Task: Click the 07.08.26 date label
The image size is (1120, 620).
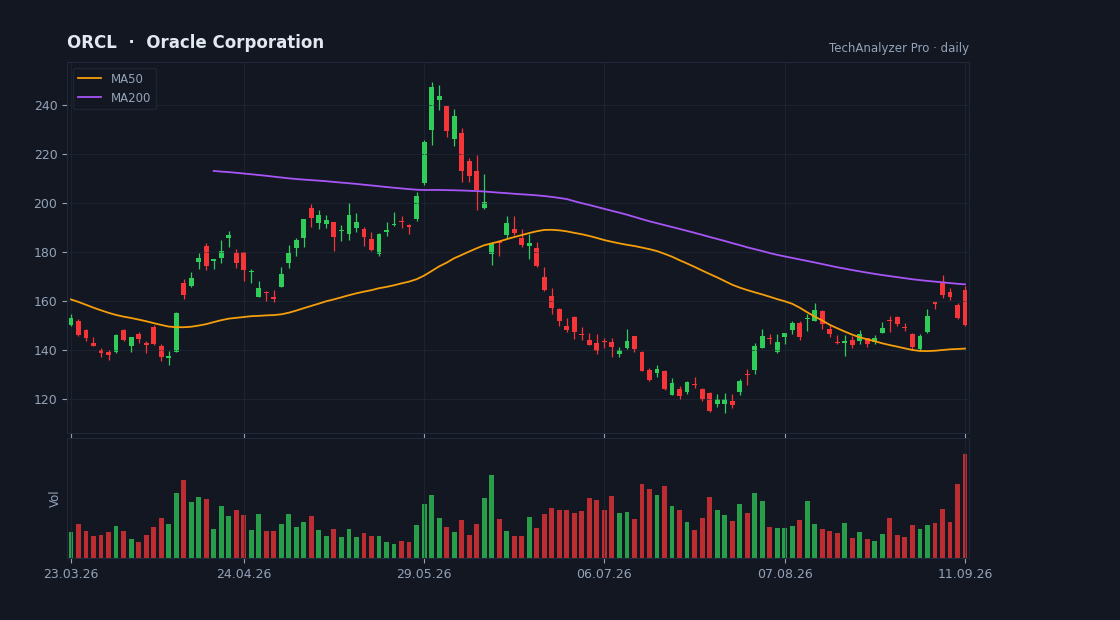Action: (x=785, y=574)
